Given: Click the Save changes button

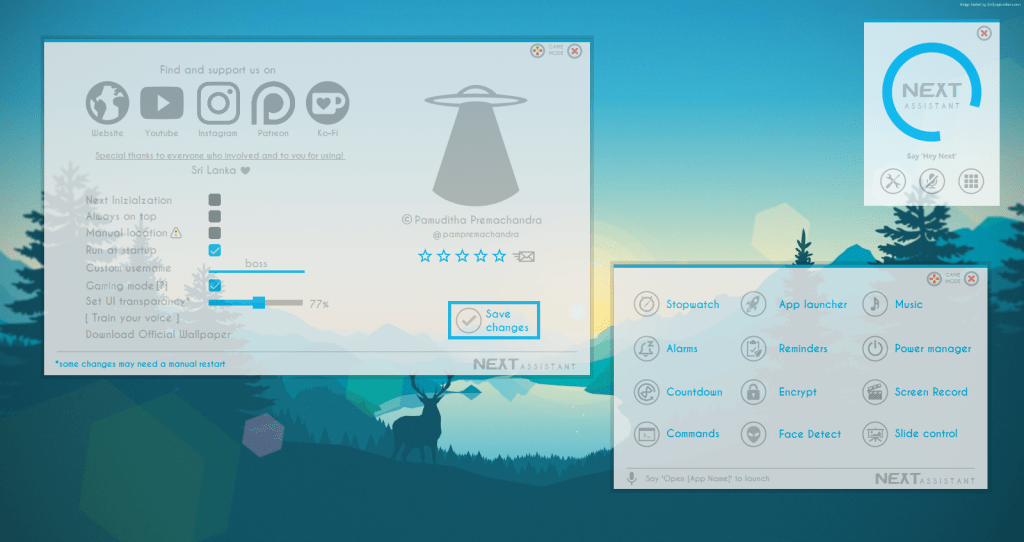Looking at the screenshot, I should pyautogui.click(x=494, y=320).
